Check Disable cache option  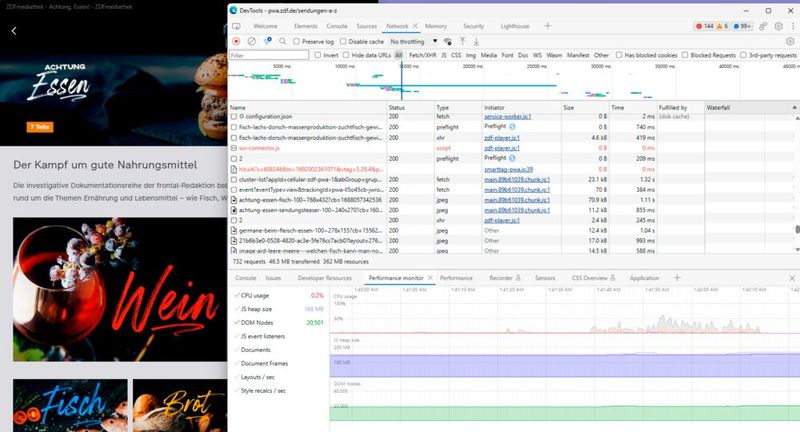343,41
